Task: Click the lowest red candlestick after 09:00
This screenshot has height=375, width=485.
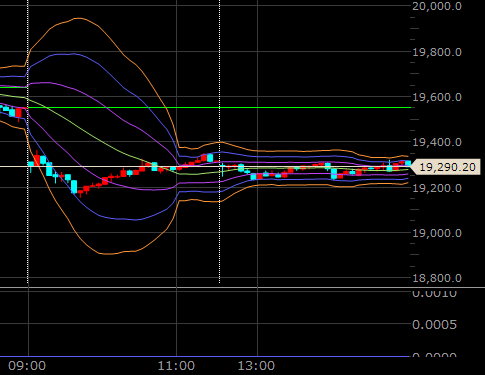Action: point(80,193)
